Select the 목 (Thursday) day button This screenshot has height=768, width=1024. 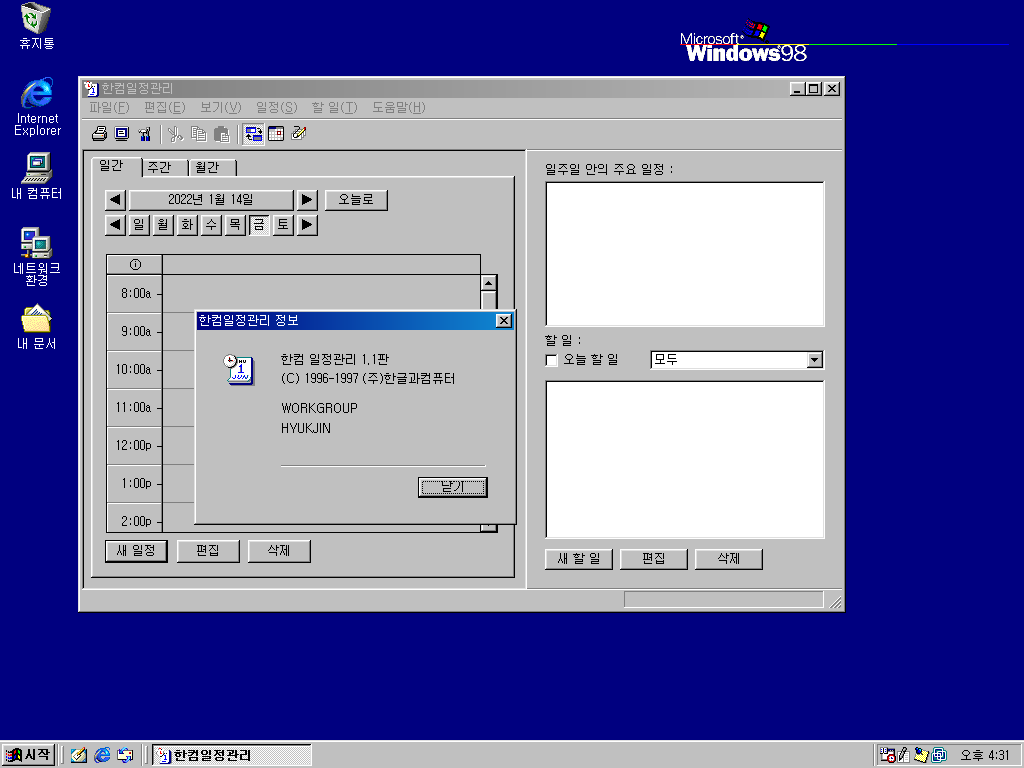(235, 225)
